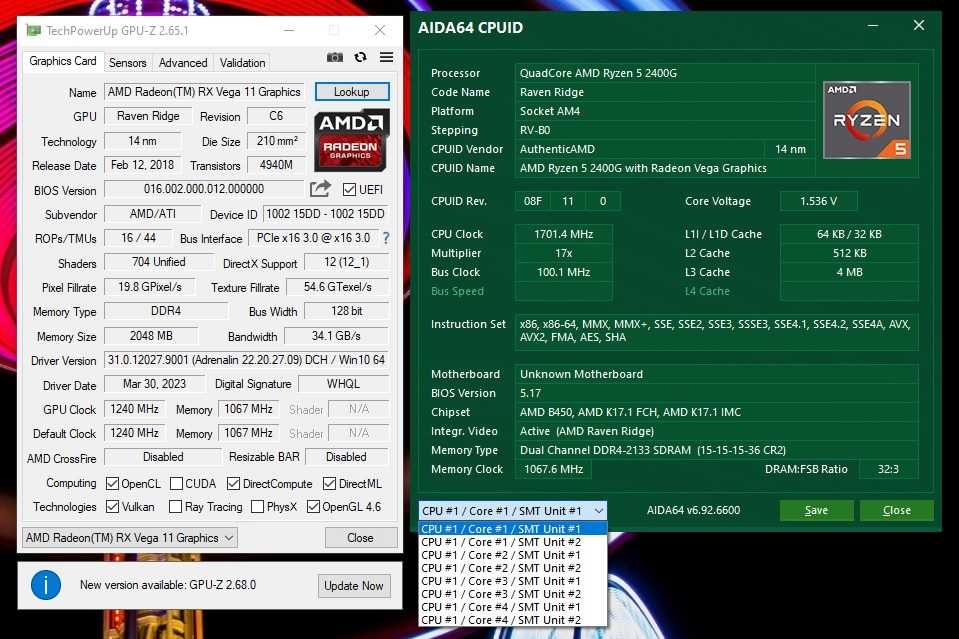
Task: Switch to the Sensors tab
Action: 127,63
